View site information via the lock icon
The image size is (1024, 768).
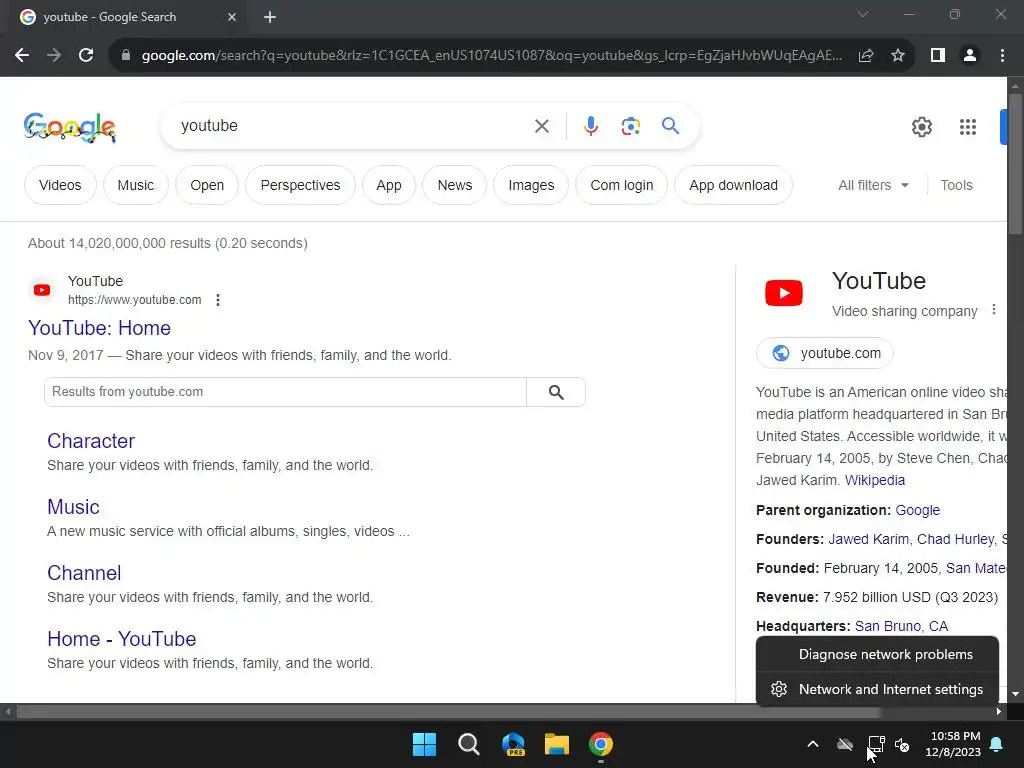125,56
